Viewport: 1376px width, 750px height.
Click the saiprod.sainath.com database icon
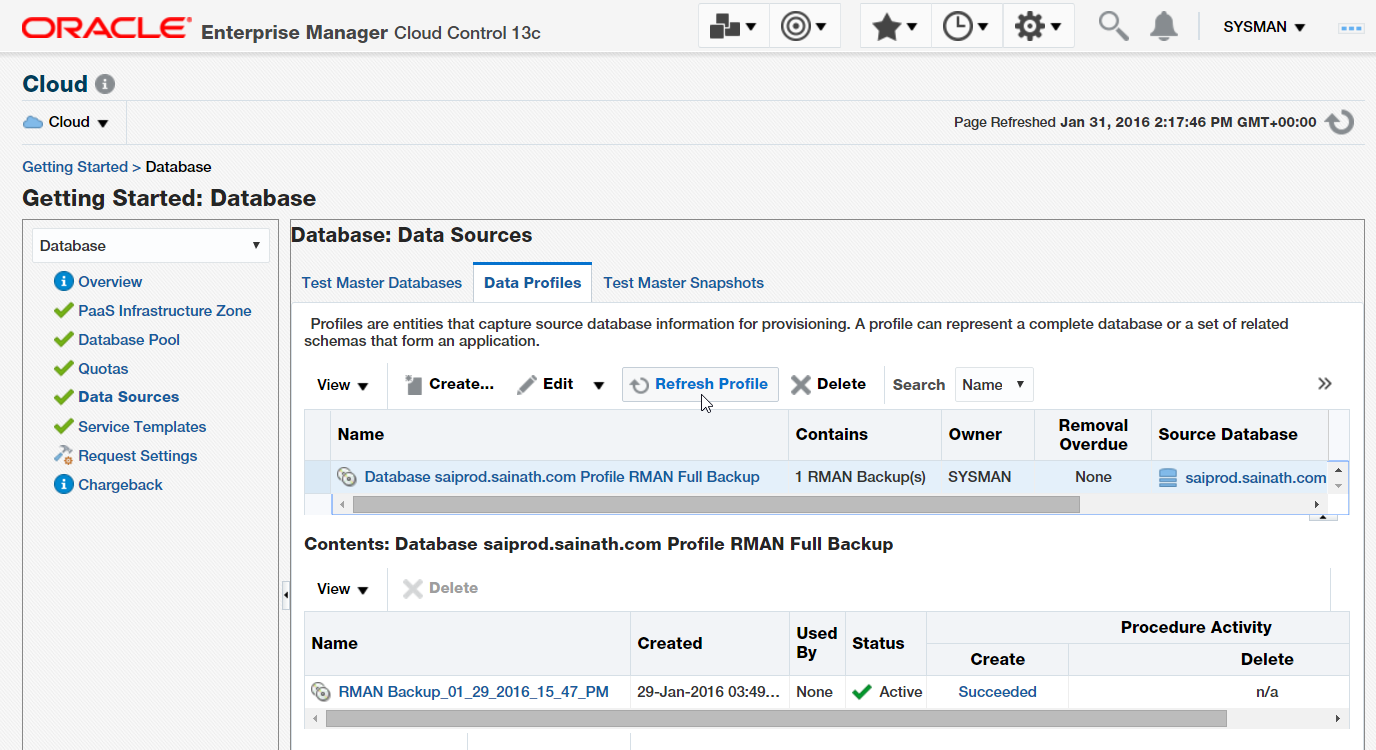pos(1168,478)
